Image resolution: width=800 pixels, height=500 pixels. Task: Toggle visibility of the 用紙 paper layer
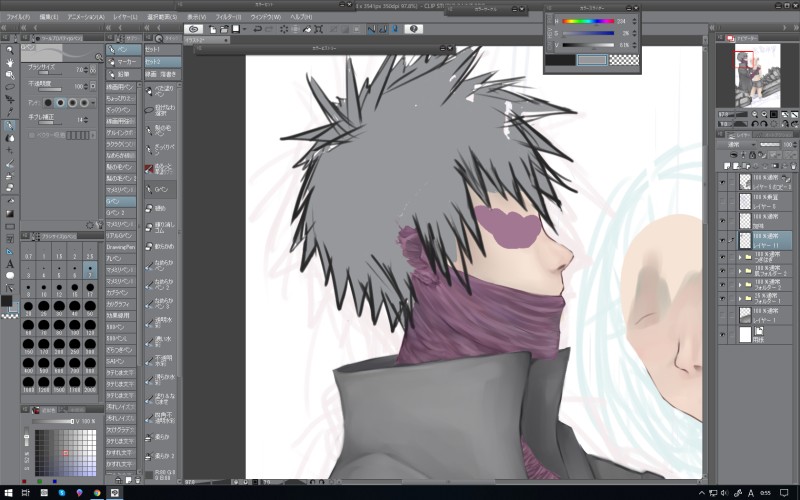click(x=722, y=335)
